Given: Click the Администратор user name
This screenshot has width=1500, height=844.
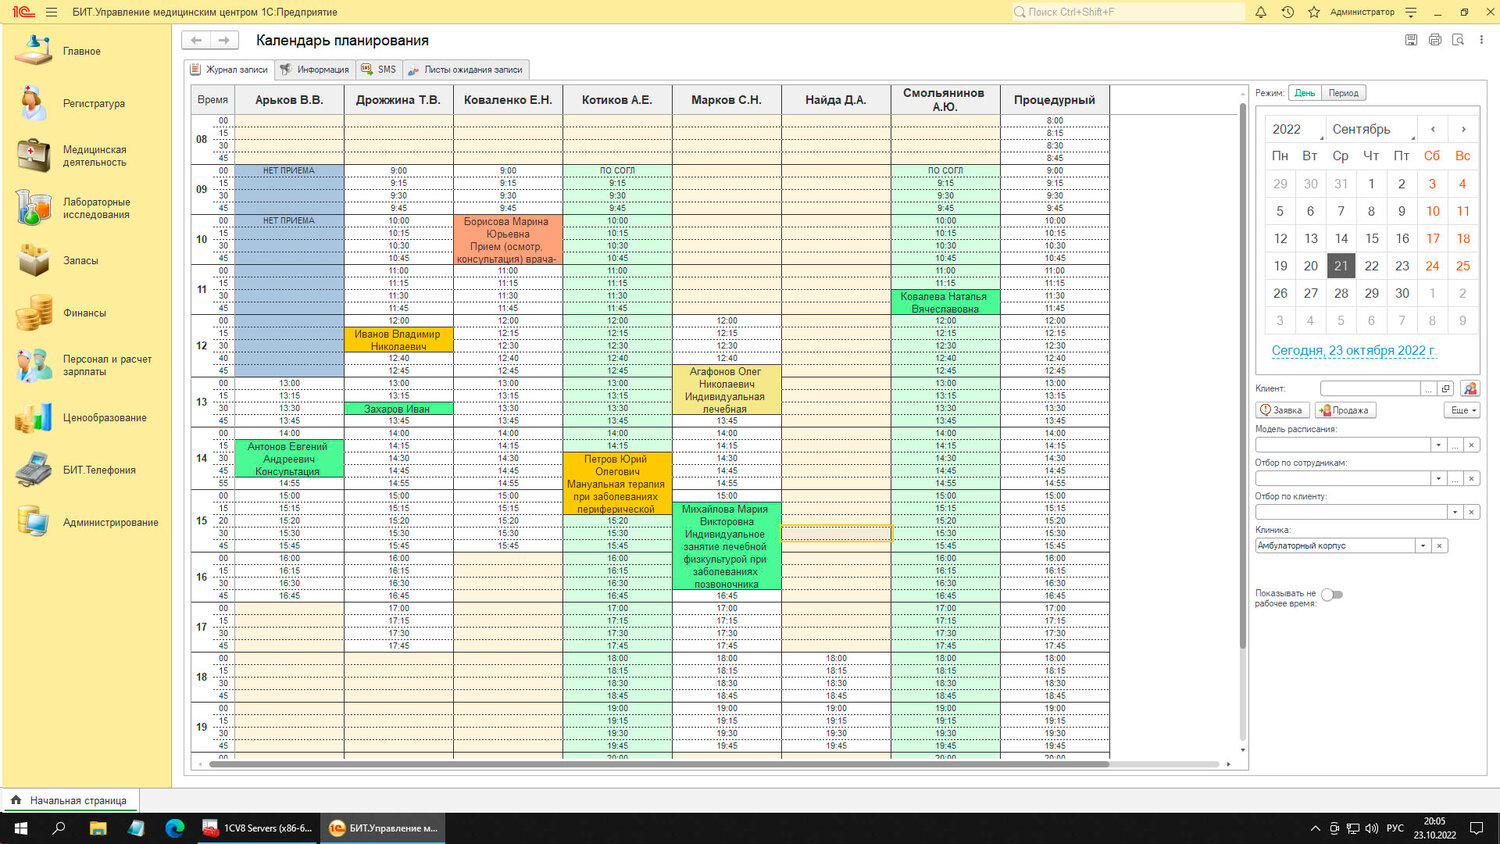Looking at the screenshot, I should [1362, 12].
